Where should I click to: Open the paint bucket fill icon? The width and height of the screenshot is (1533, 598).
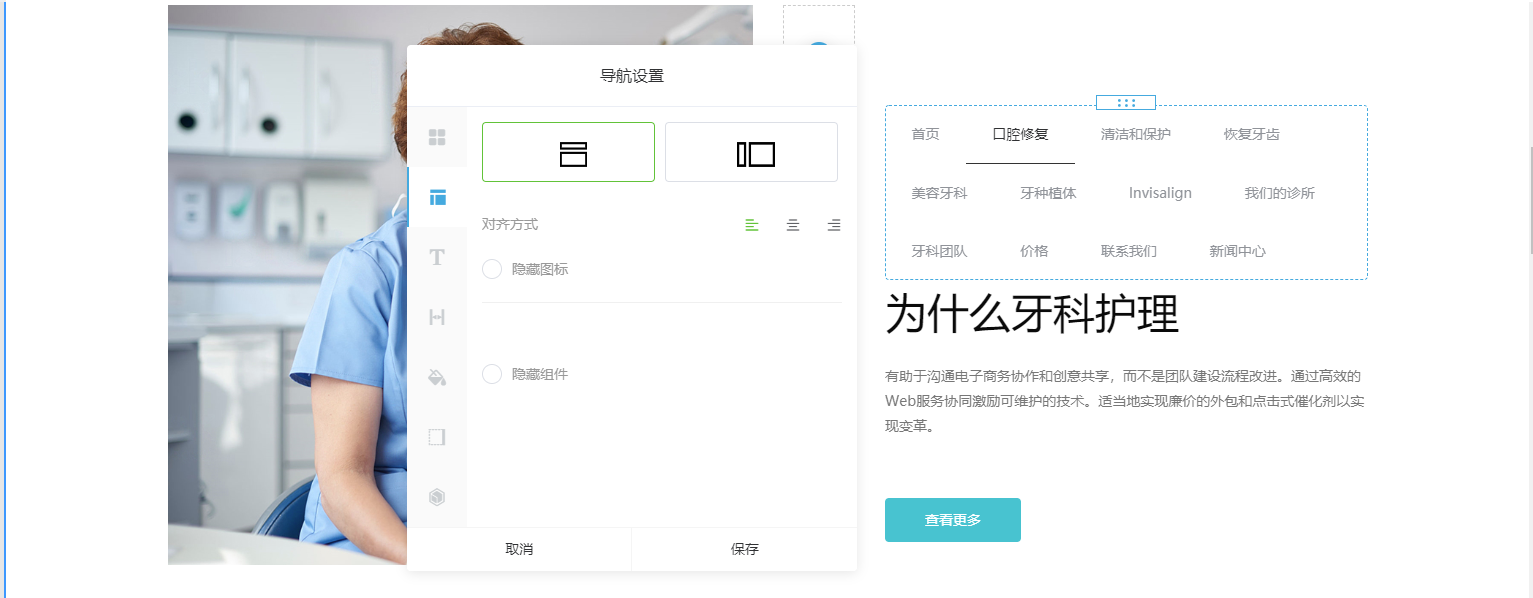click(x=437, y=377)
